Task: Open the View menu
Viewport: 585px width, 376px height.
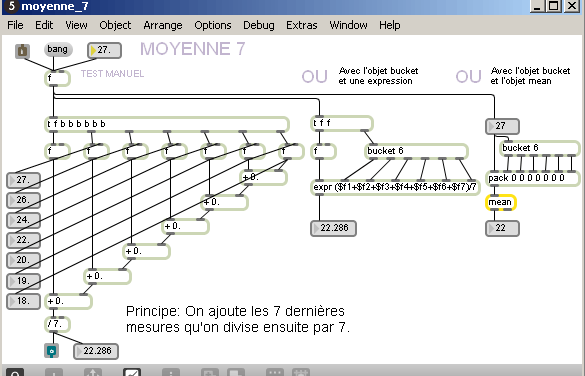Action: (x=76, y=25)
